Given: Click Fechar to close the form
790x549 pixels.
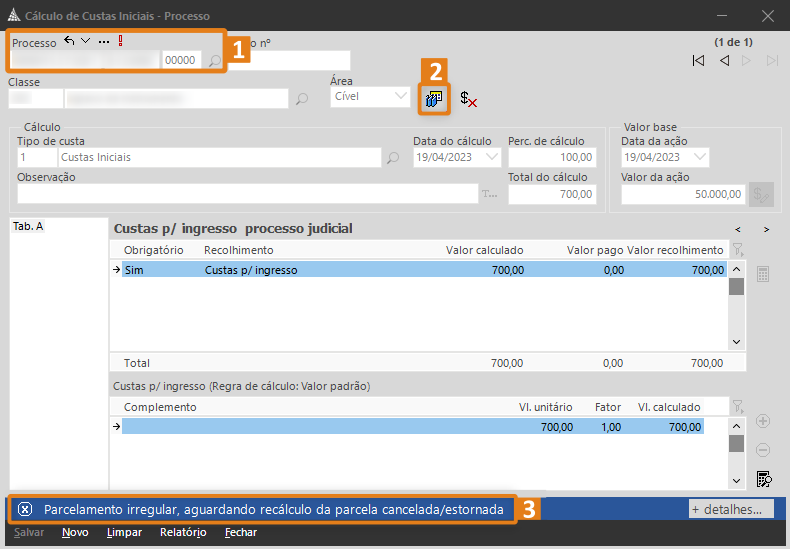Looking at the screenshot, I should click(241, 532).
